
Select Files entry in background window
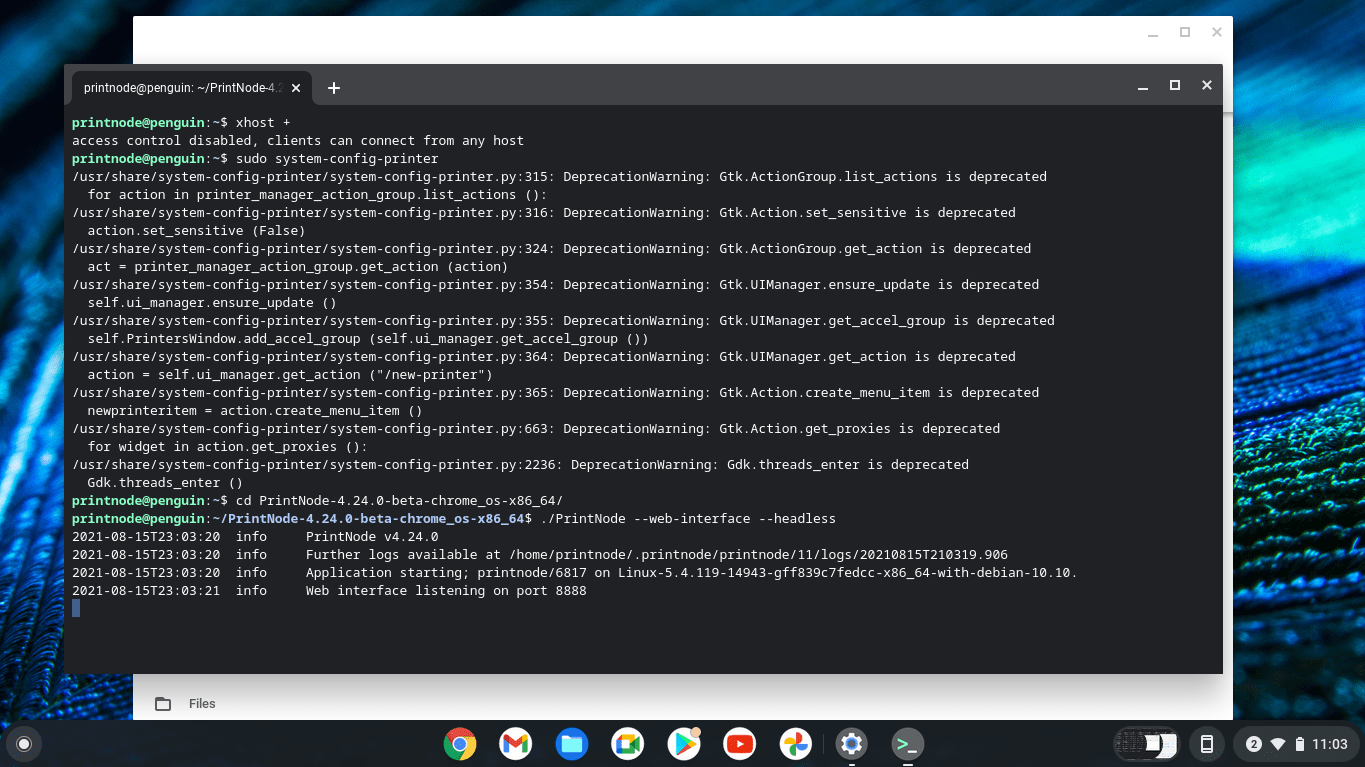click(202, 704)
